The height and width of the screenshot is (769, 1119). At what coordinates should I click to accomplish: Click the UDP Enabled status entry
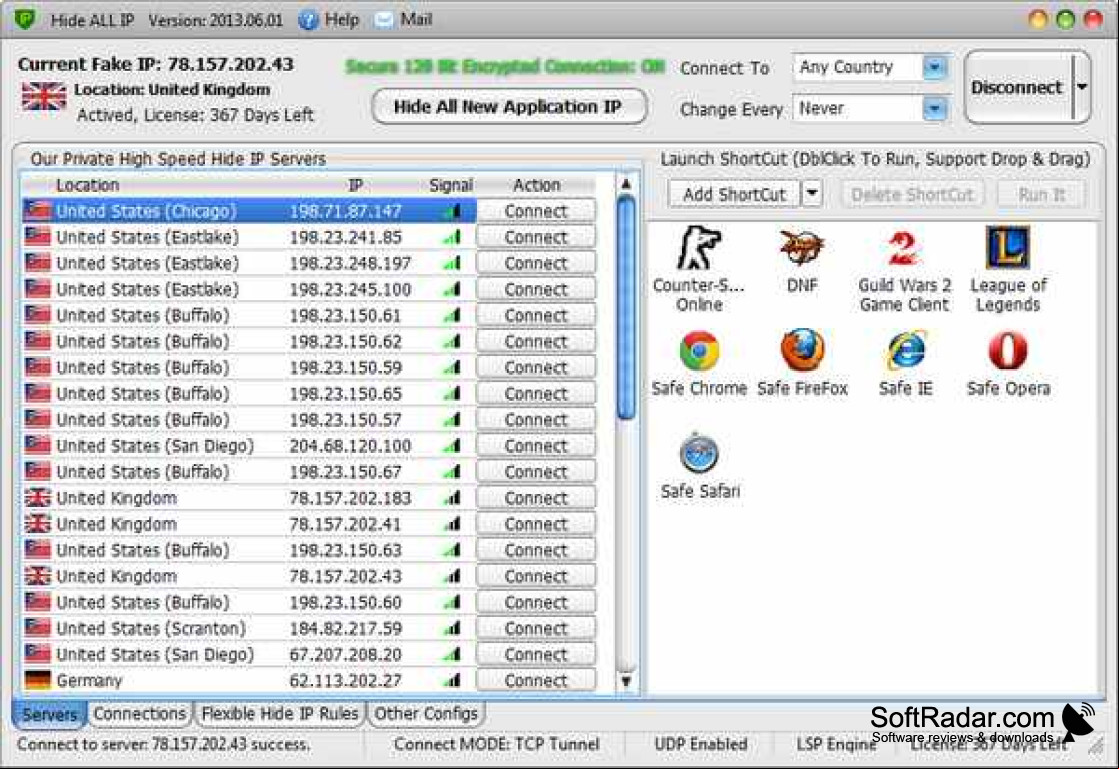pyautogui.click(x=701, y=744)
